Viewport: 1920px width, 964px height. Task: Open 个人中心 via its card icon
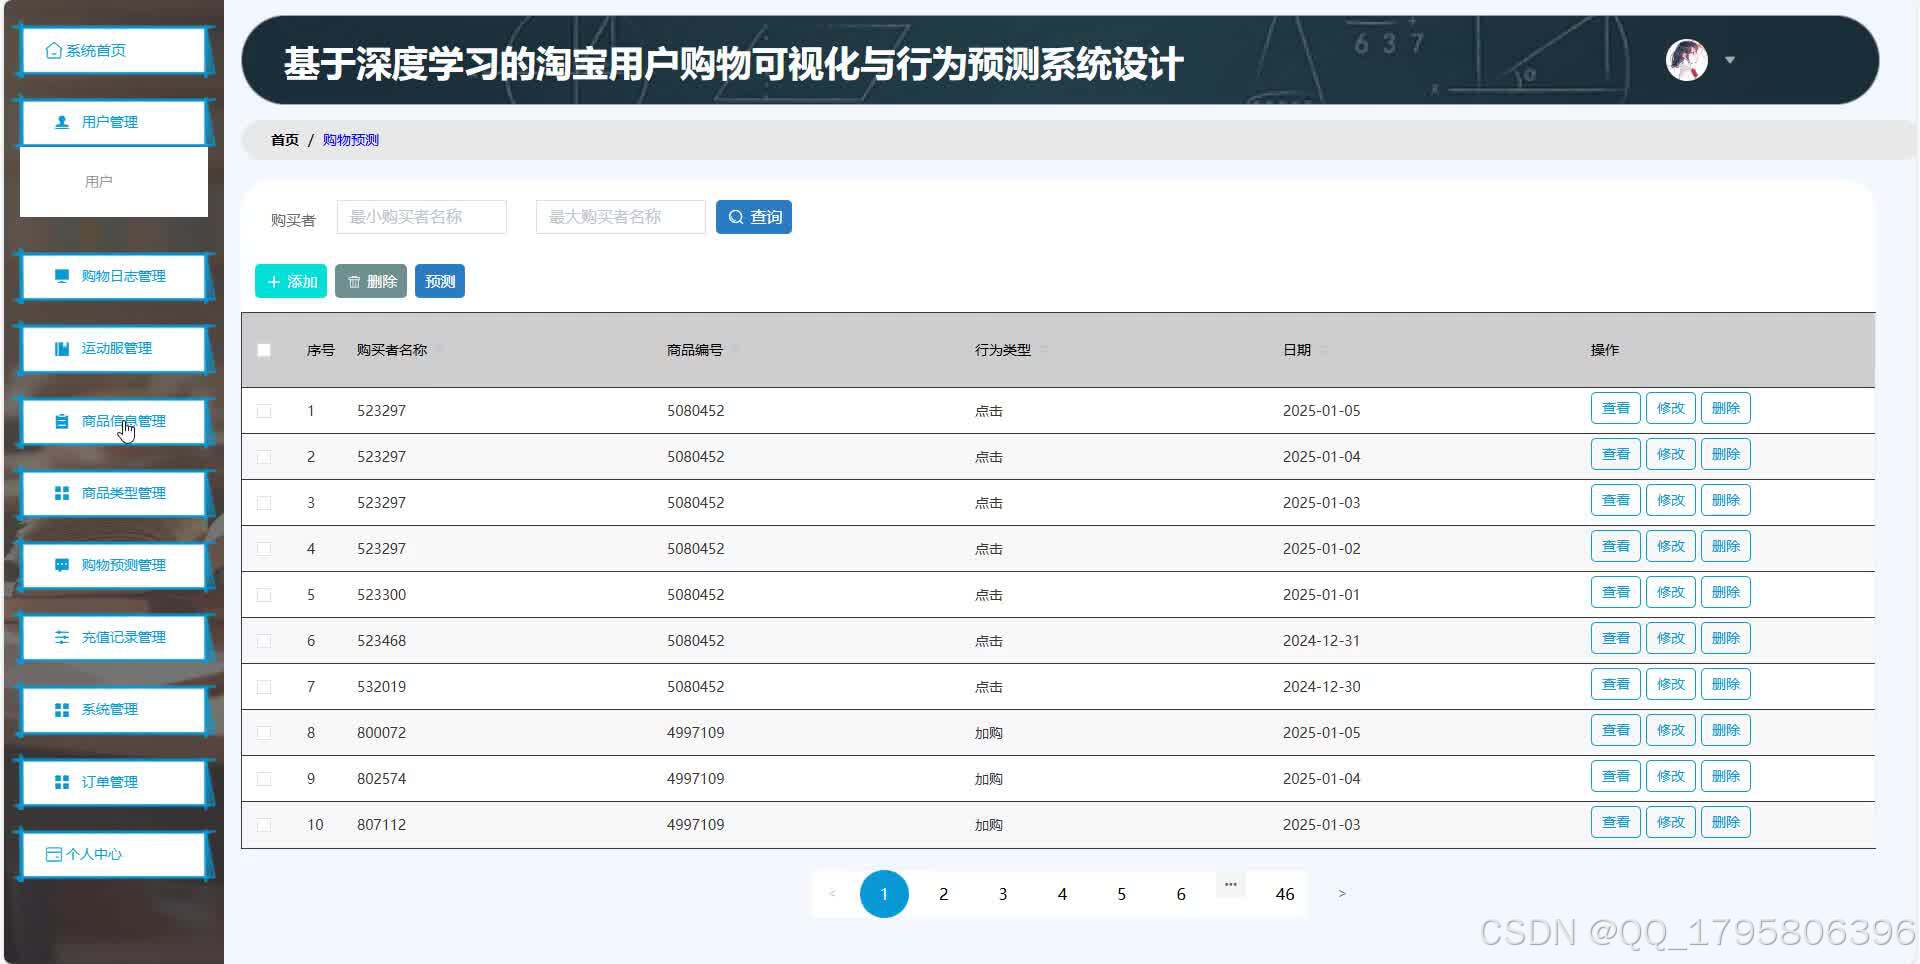click(x=54, y=854)
